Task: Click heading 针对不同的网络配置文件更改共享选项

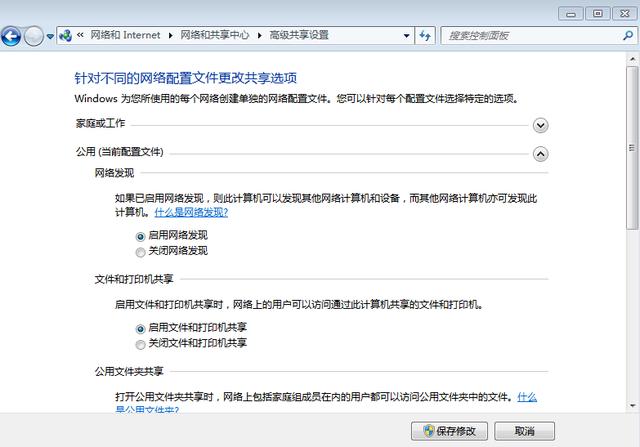Action: [186, 78]
